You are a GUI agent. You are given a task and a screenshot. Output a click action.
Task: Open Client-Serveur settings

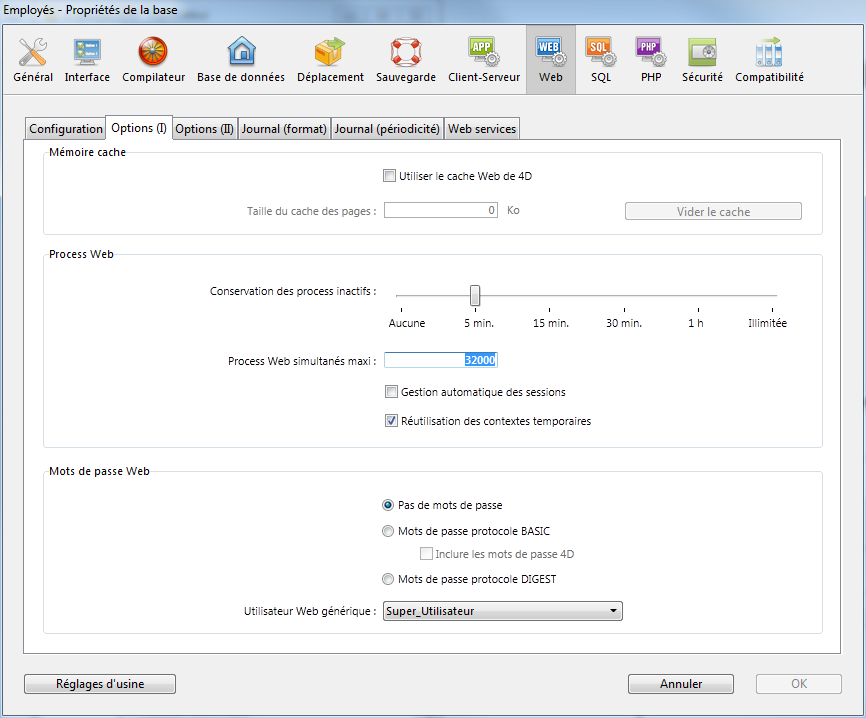tap(484, 60)
